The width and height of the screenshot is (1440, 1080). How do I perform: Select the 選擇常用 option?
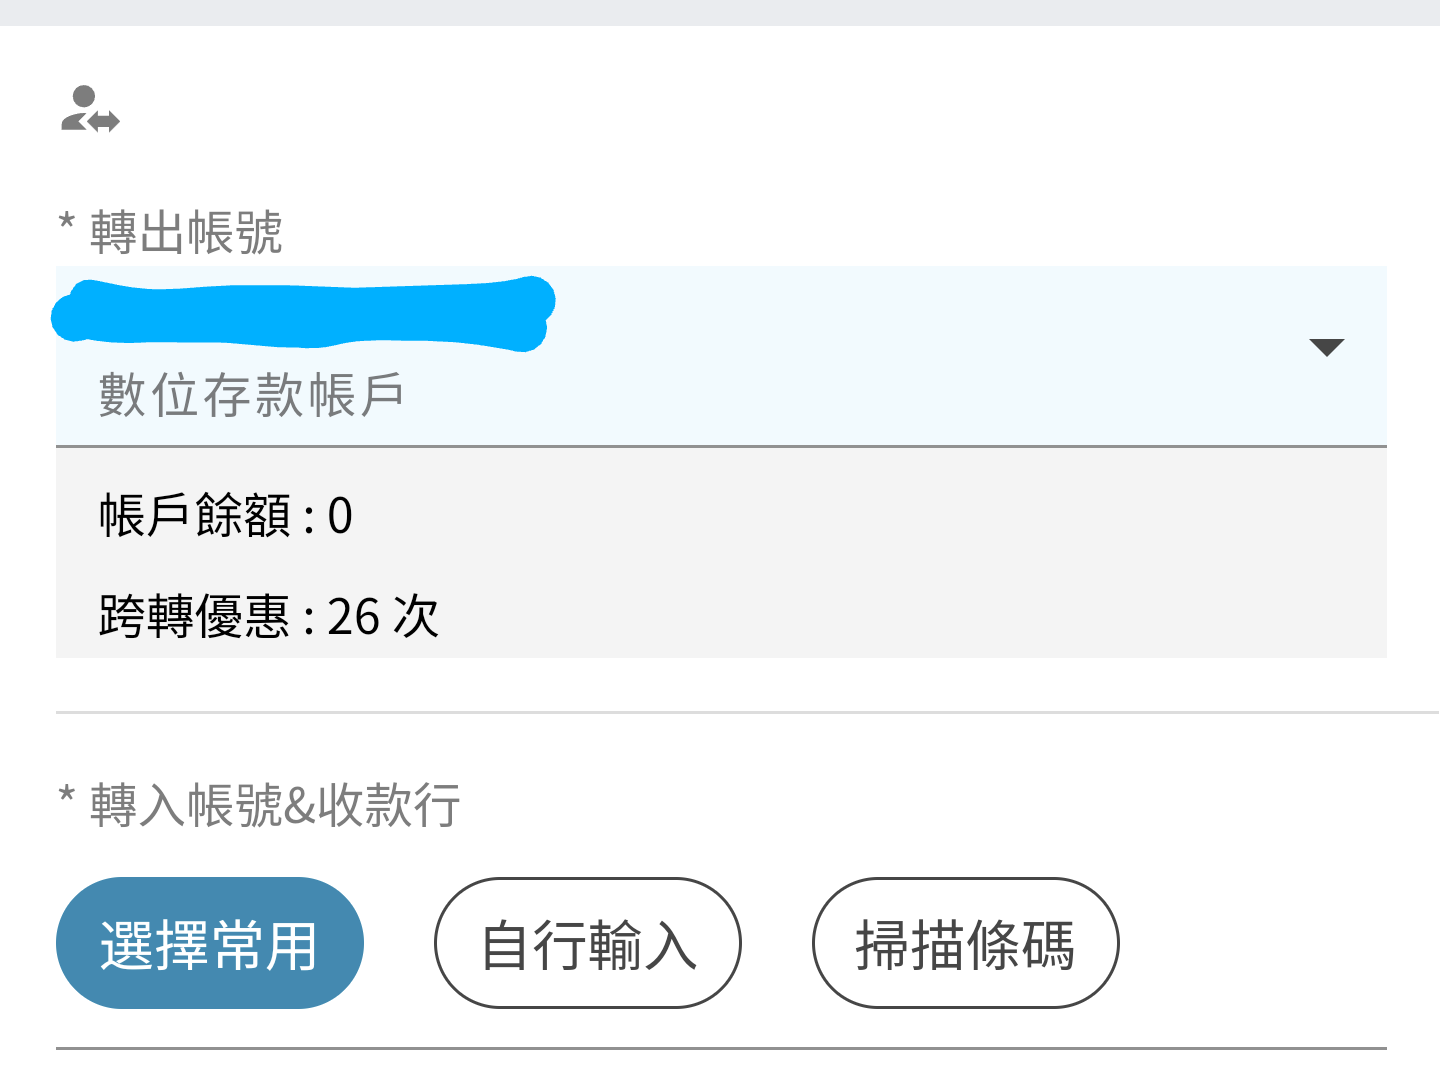210,943
